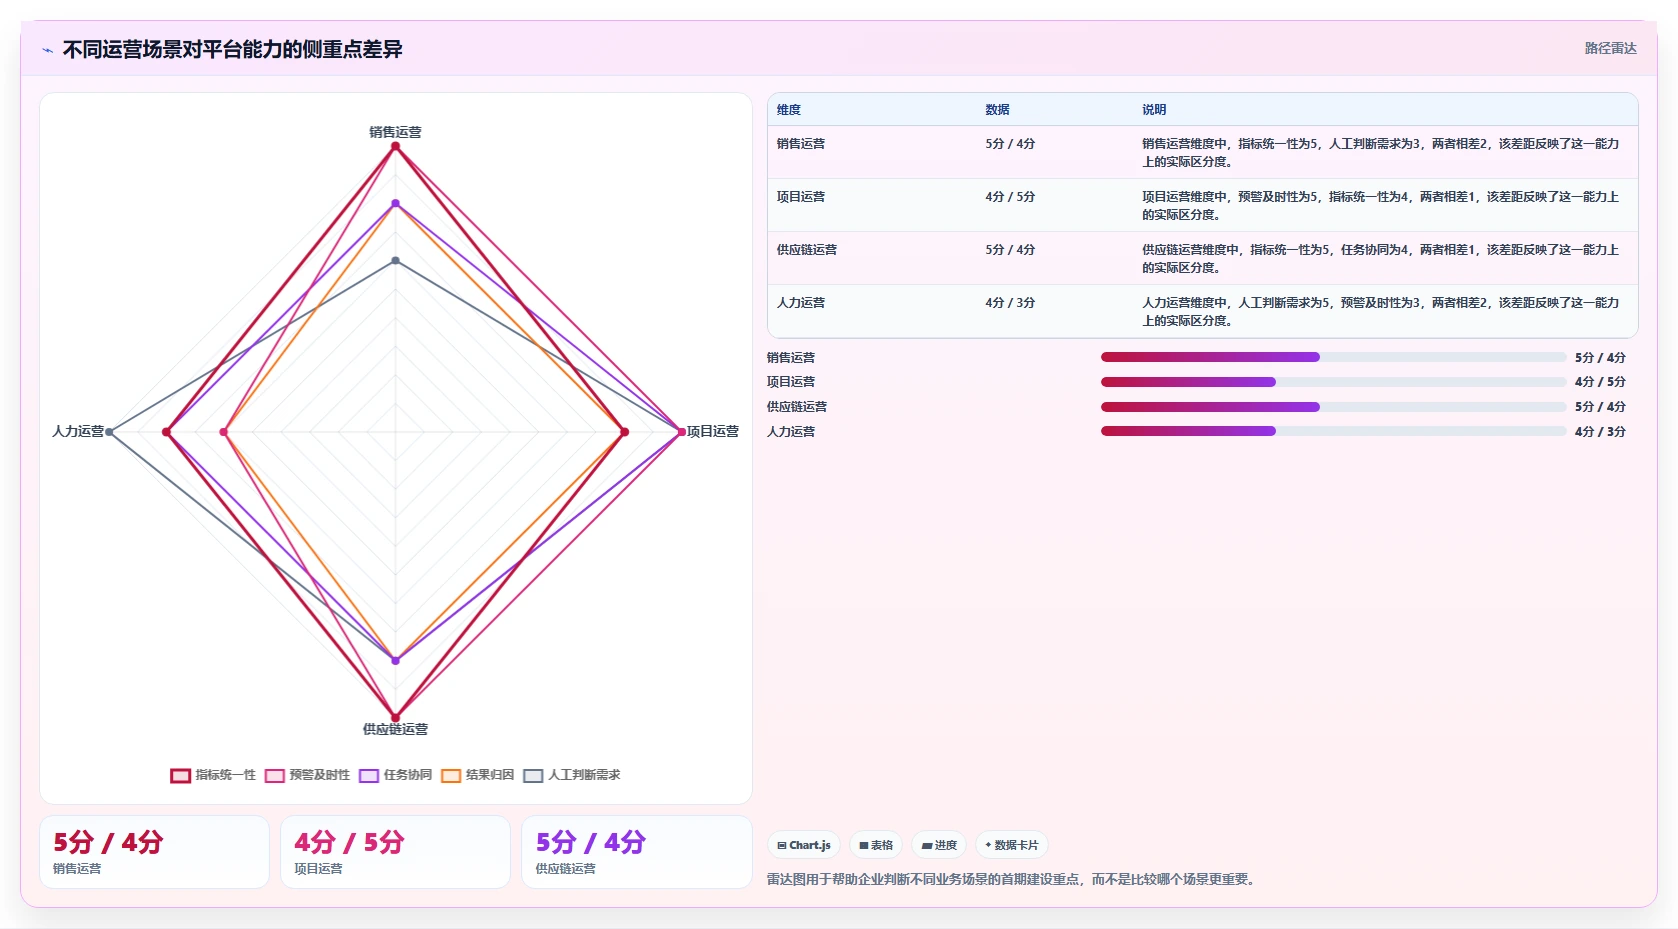This screenshot has width=1678, height=929.
Task: Click the 项目运营 progress bar
Action: (1333, 382)
